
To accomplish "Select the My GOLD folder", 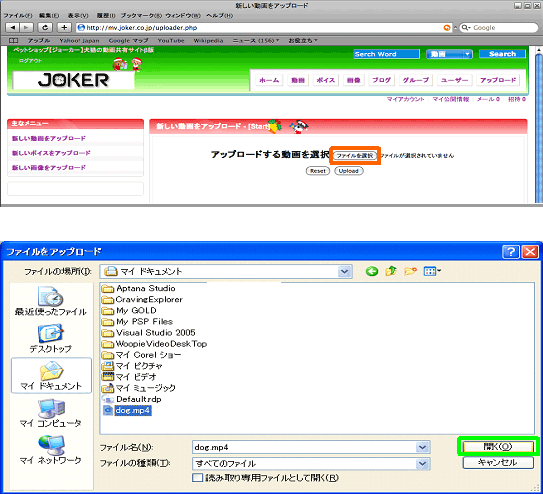I will point(130,311).
